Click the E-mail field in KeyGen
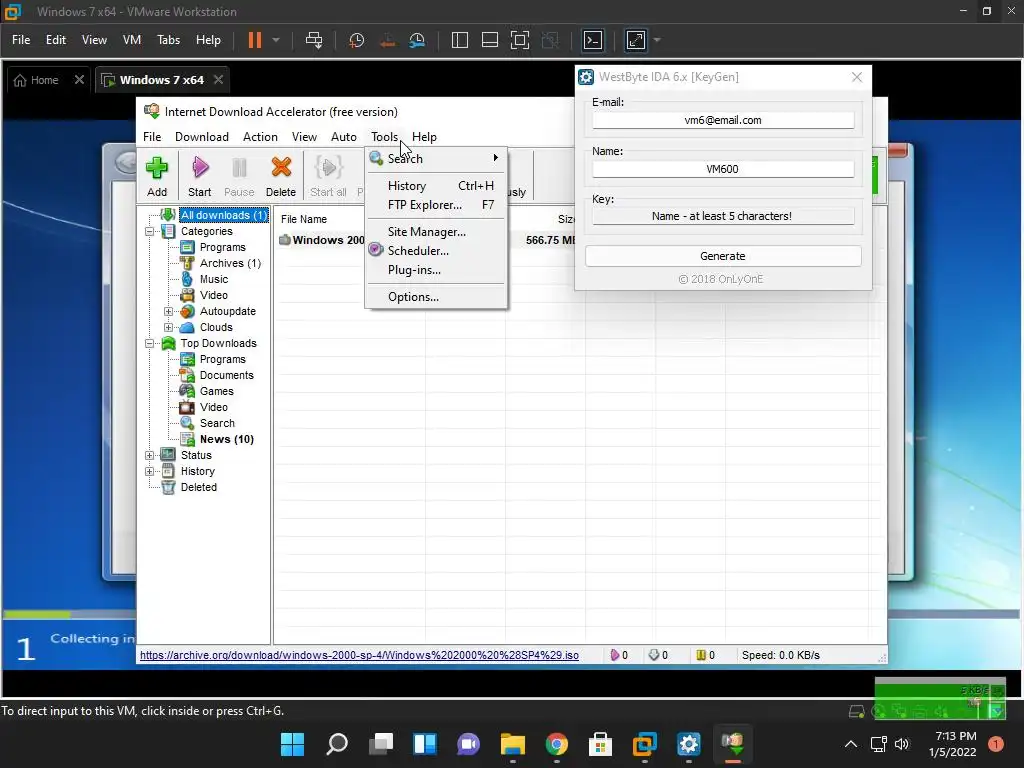 point(723,120)
